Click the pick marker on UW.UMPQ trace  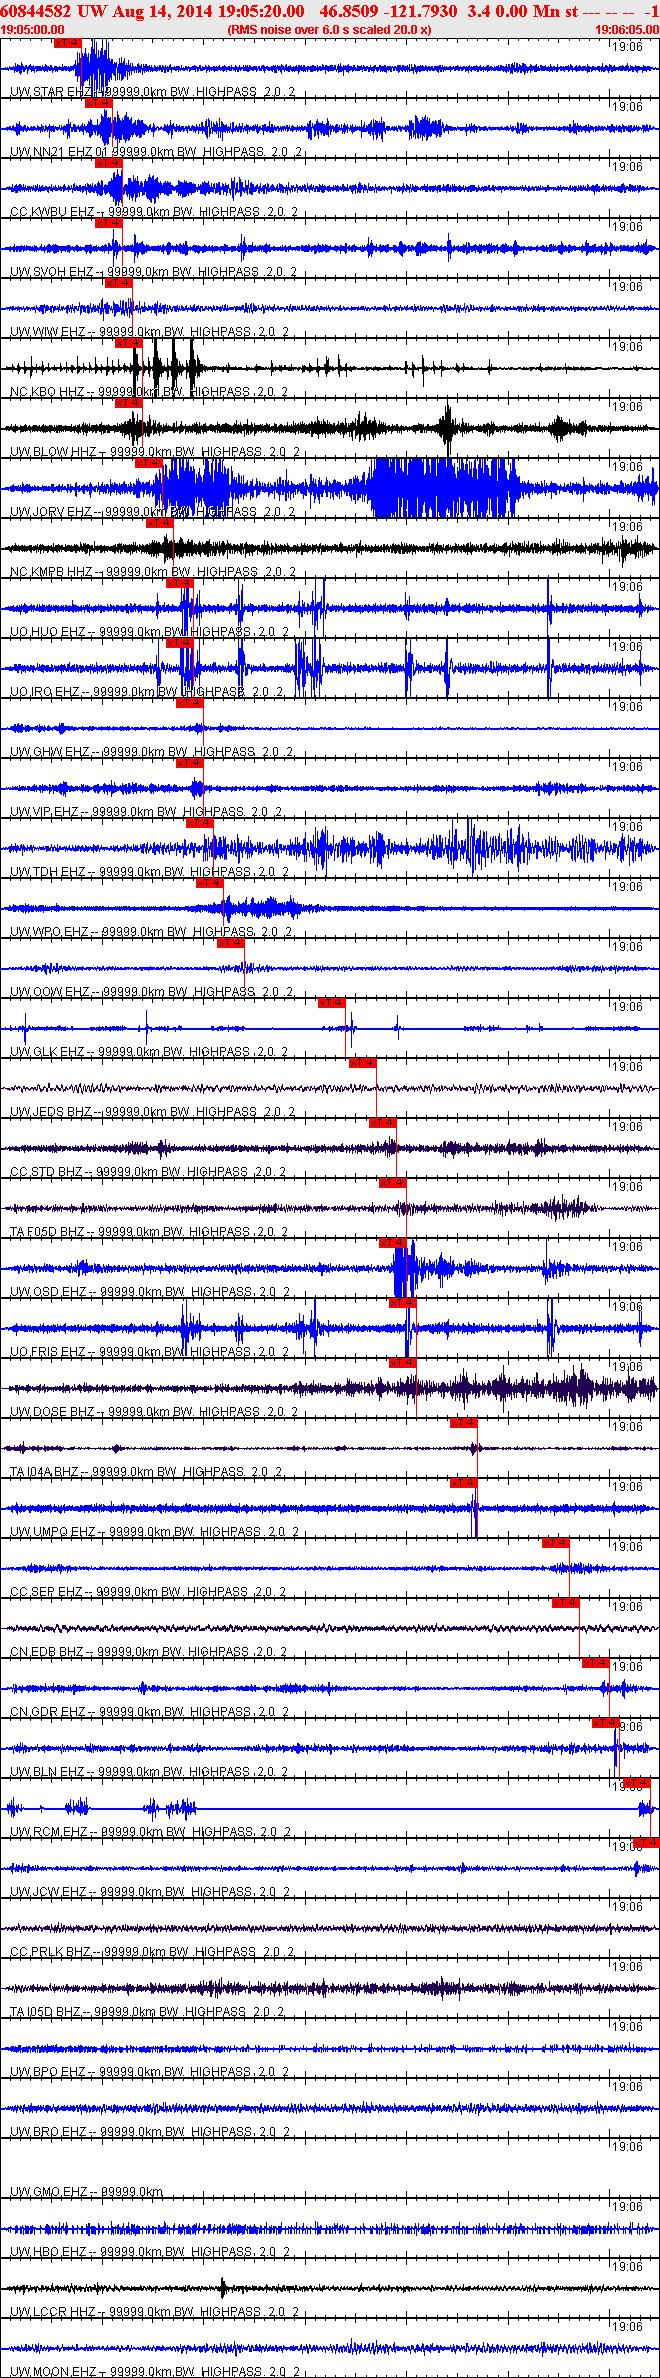[x=464, y=1483]
